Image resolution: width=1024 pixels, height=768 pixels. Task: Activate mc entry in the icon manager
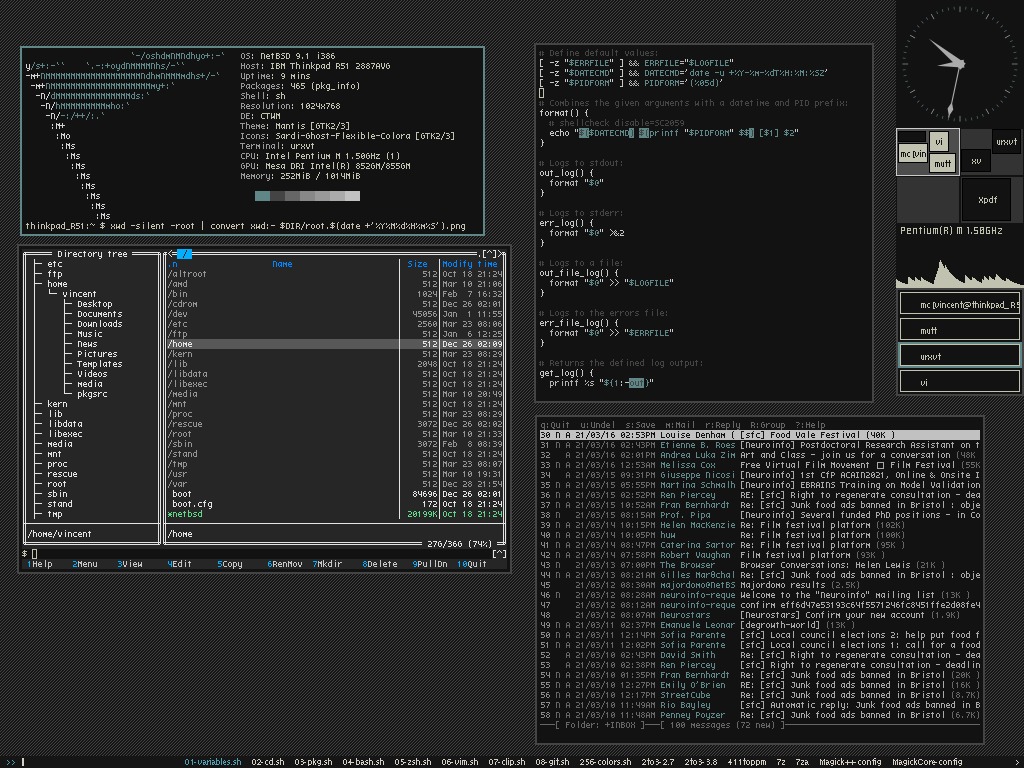(959, 304)
